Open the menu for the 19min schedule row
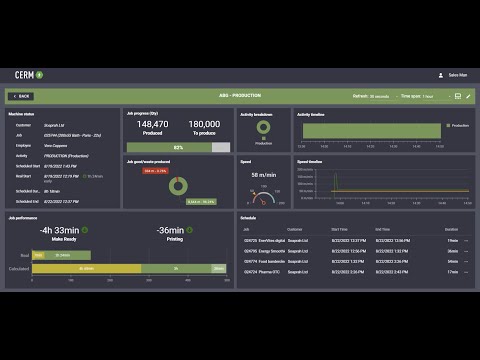This screenshot has width=480, height=360. (x=466, y=241)
